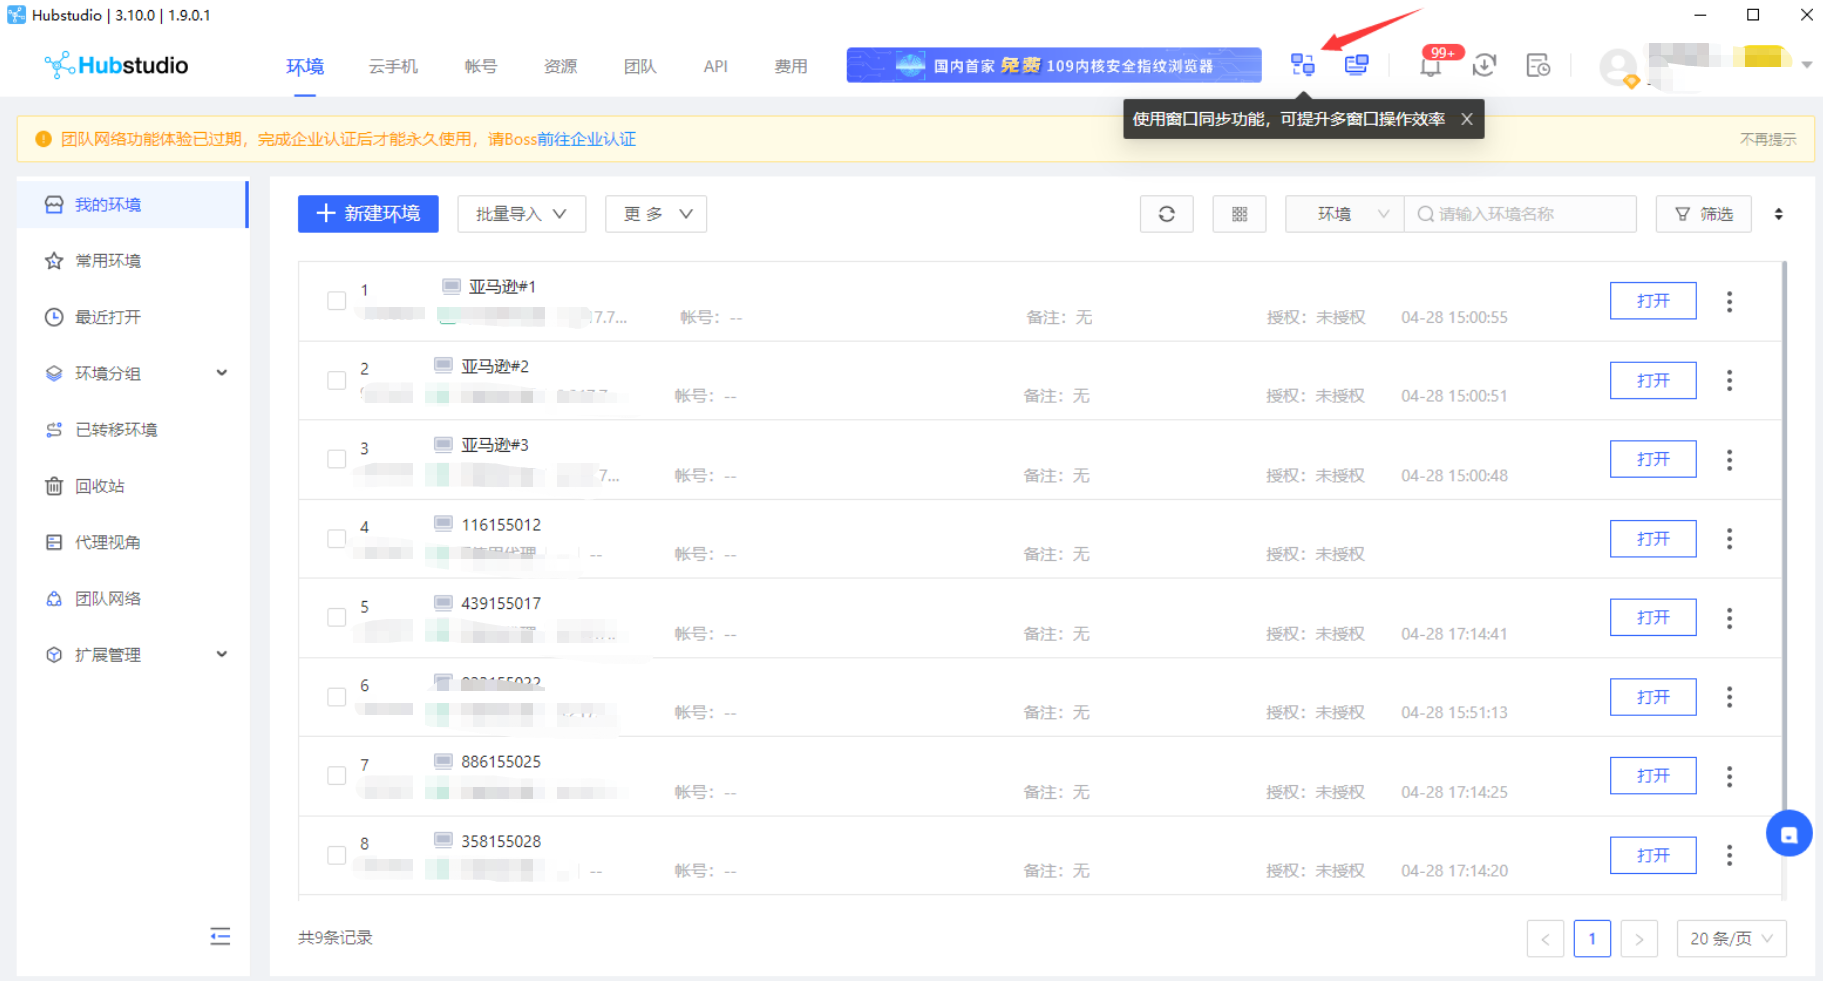Click the user avatar icon
The height and width of the screenshot is (981, 1823).
tap(1619, 67)
